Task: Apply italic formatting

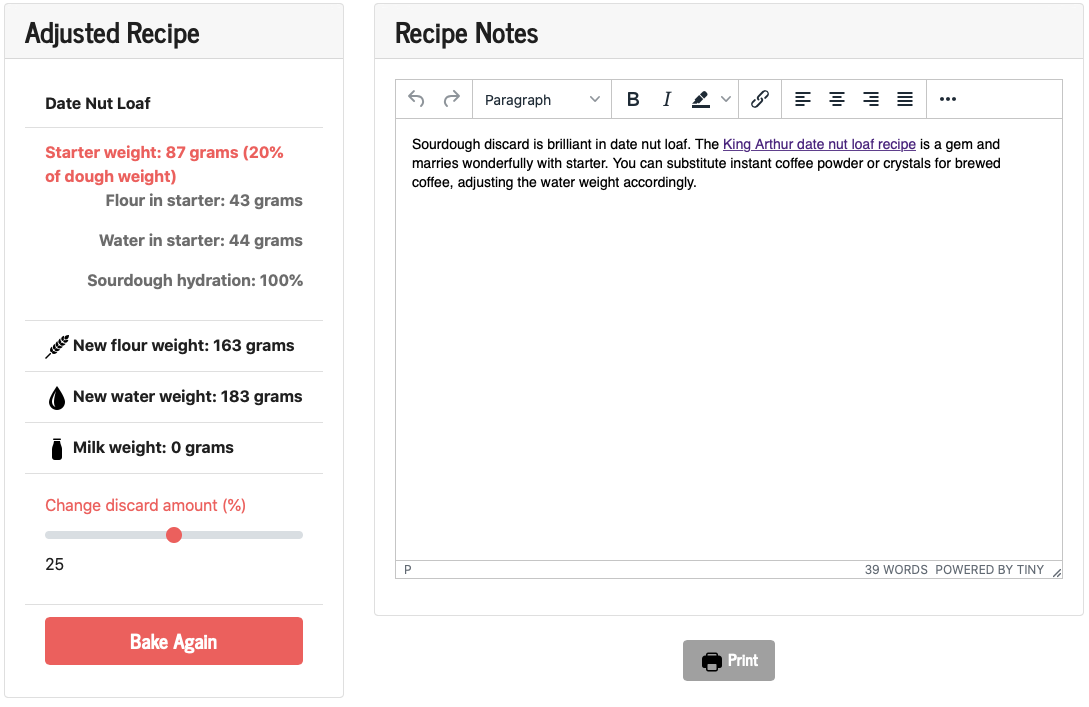Action: tap(666, 99)
